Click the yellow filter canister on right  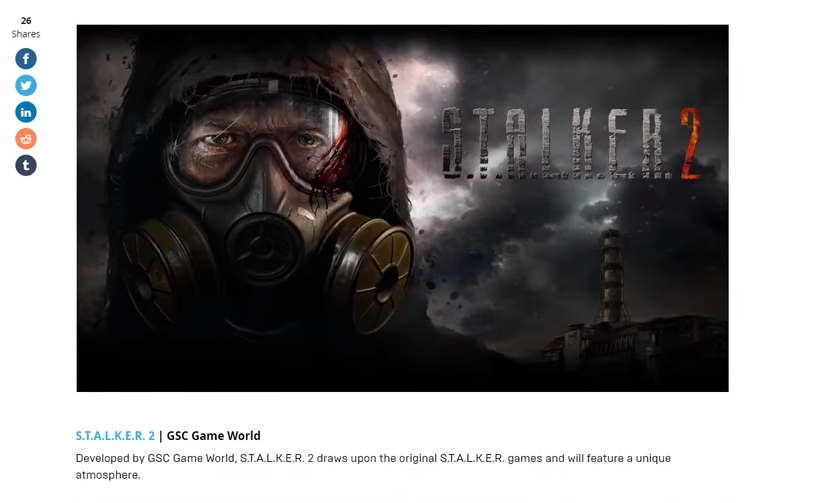371,273
